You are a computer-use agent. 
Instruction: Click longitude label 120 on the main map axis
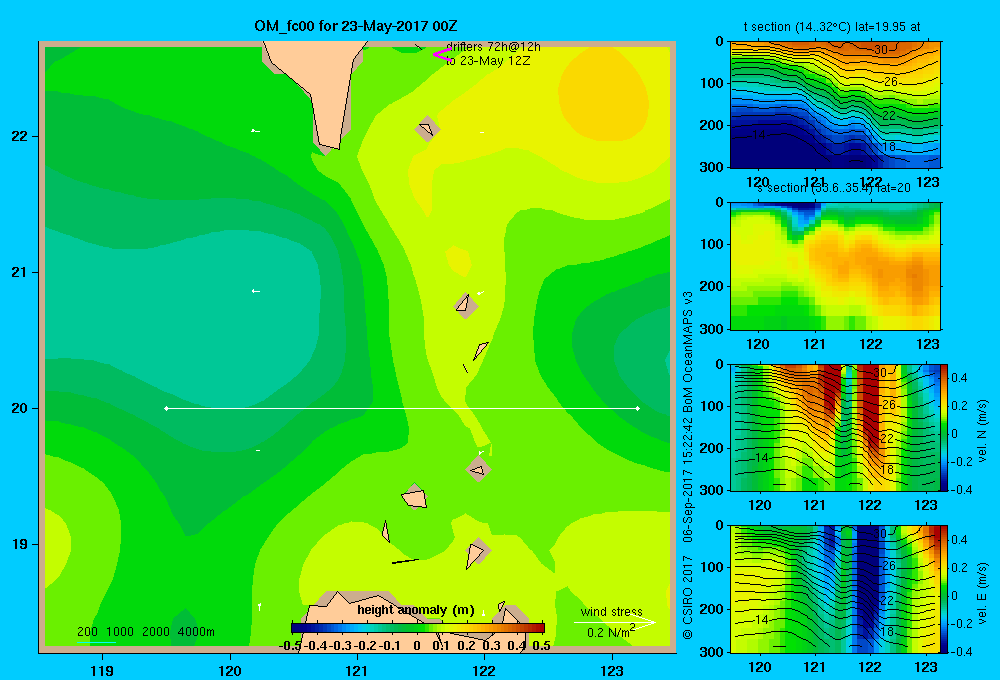(x=230, y=670)
